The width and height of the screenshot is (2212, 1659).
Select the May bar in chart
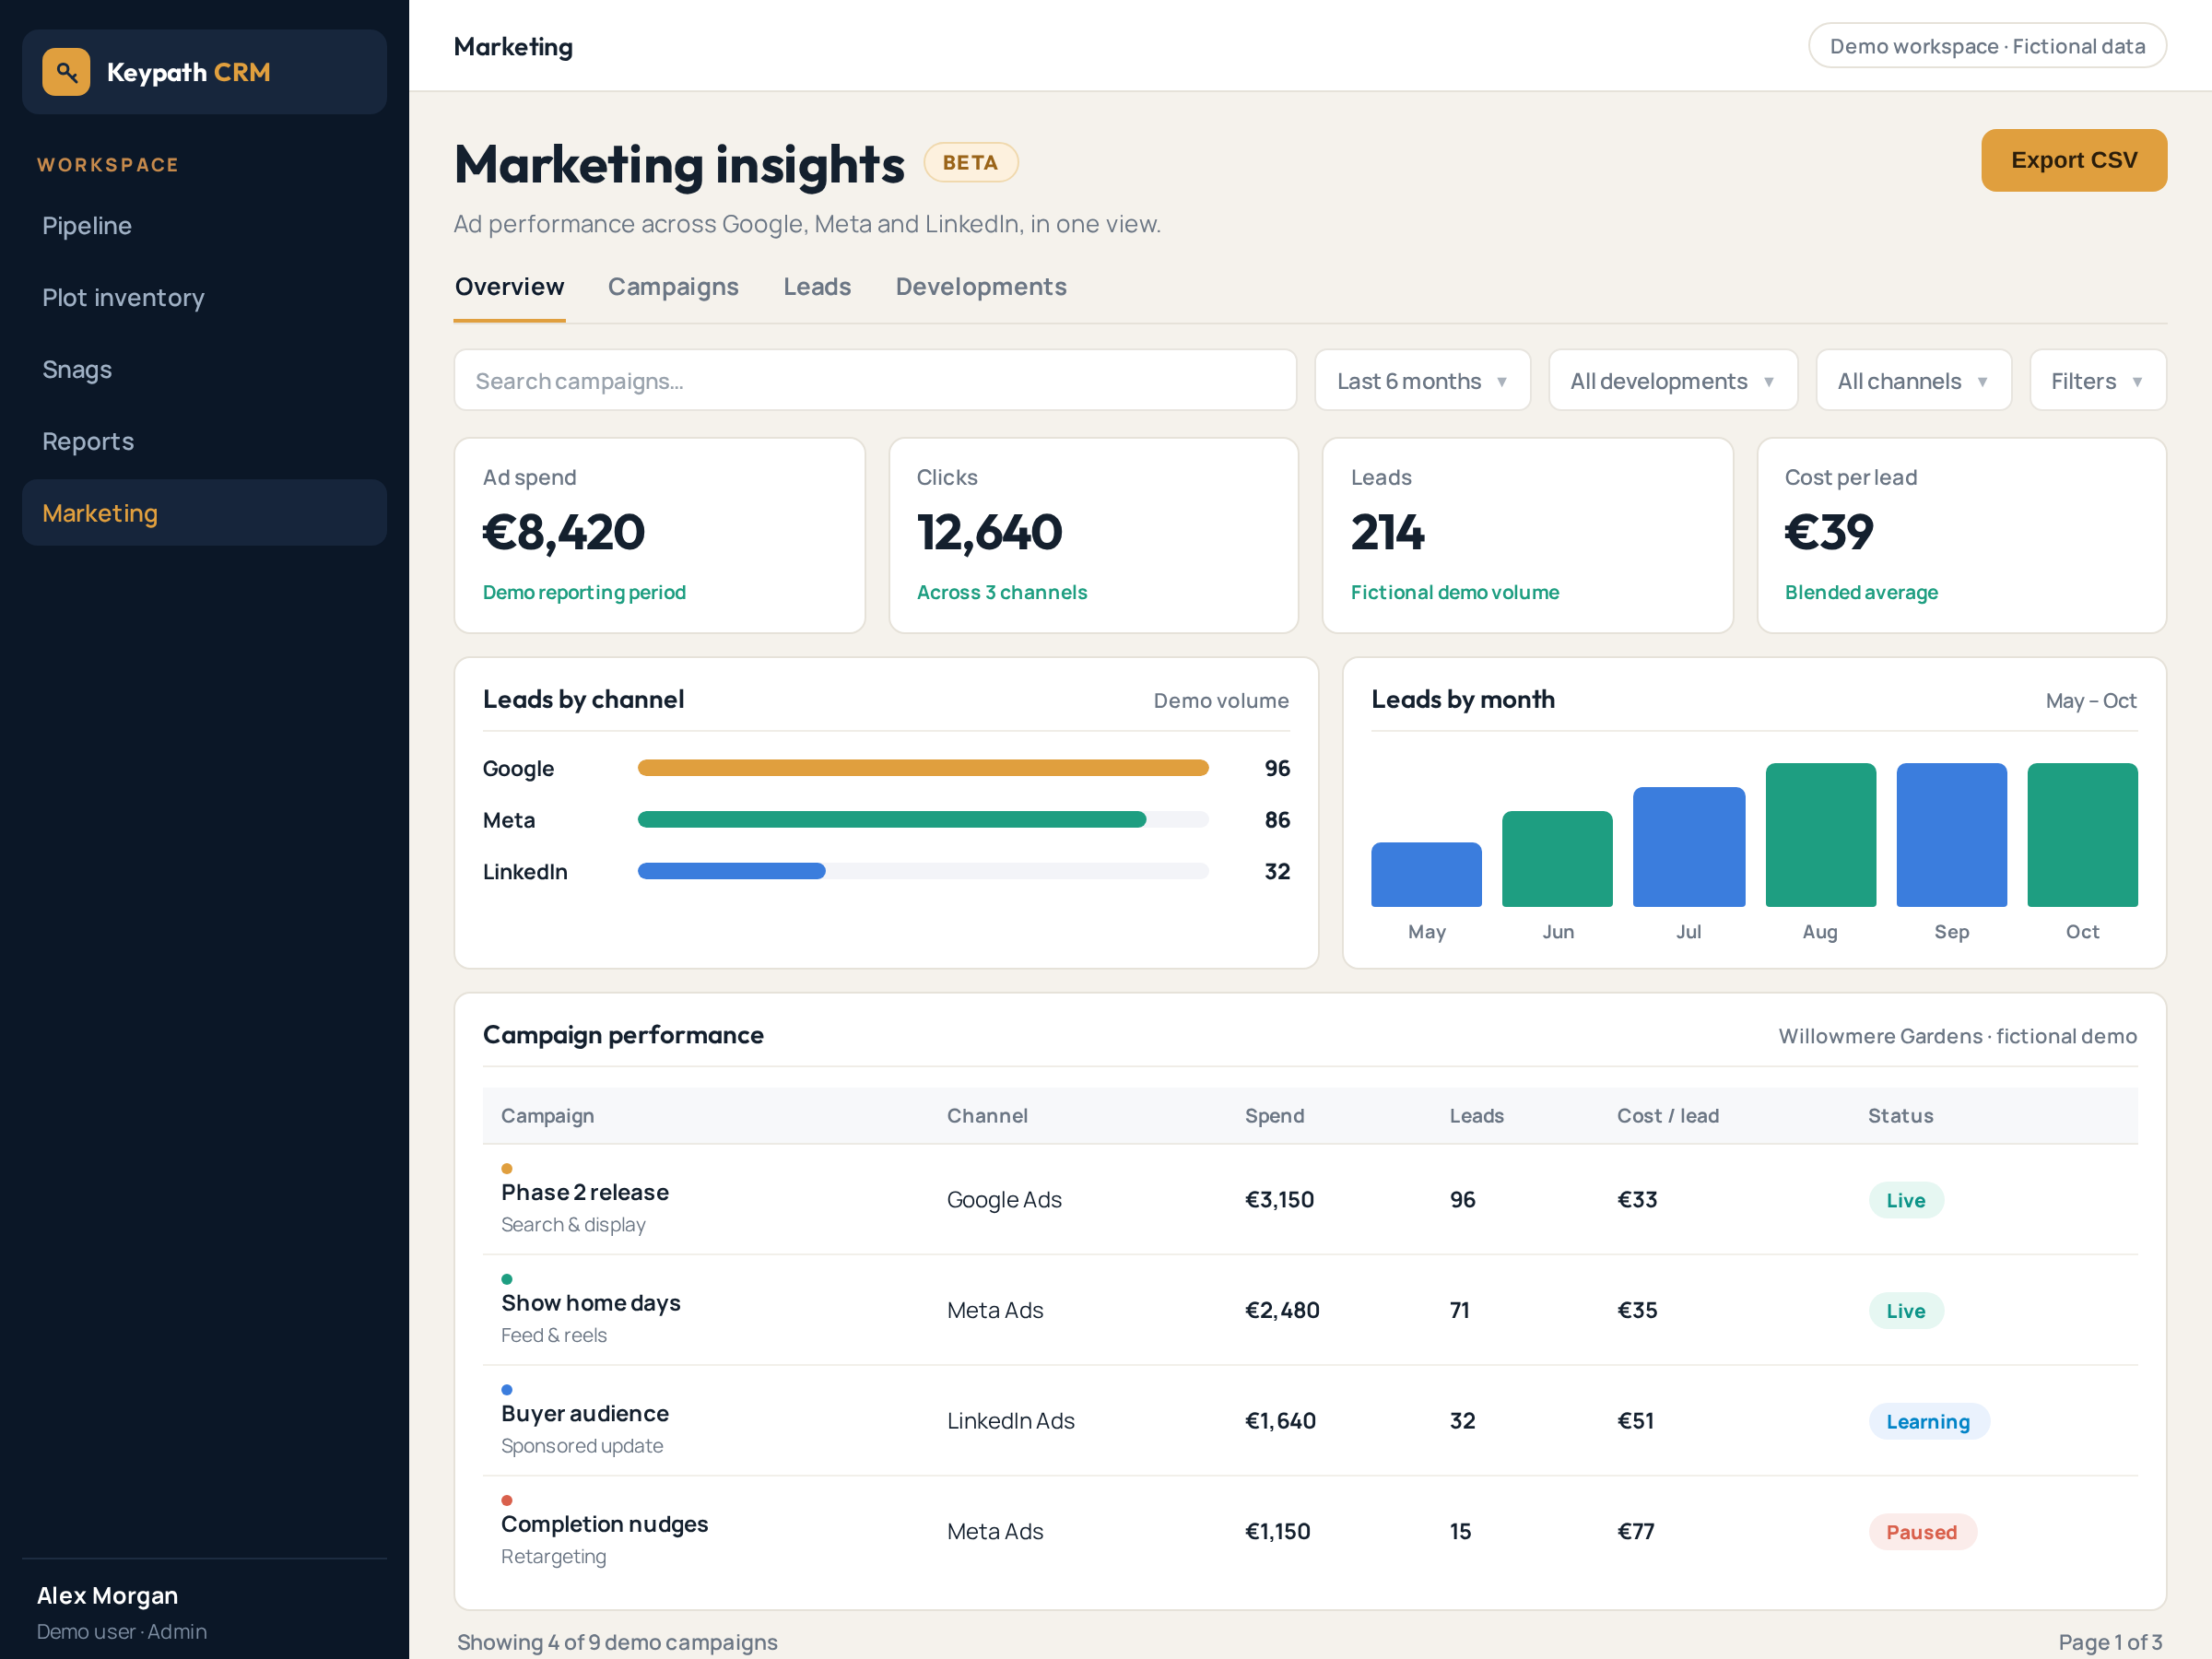click(1426, 875)
